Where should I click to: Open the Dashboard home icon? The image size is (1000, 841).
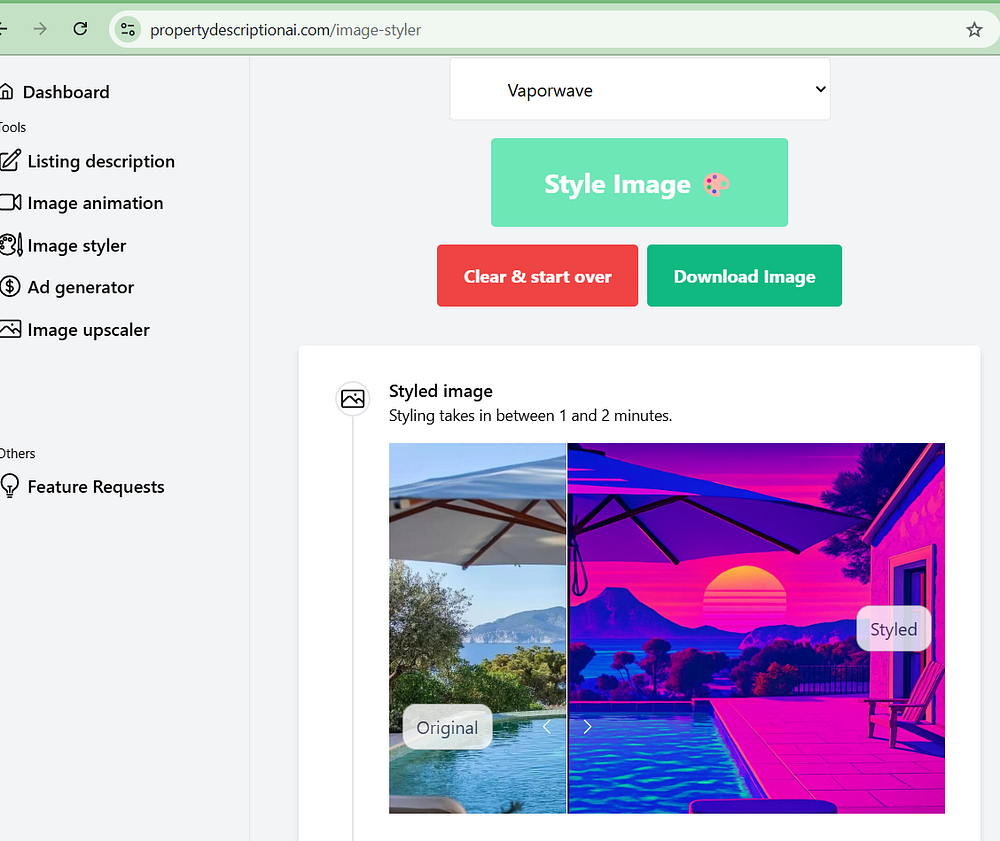6,92
